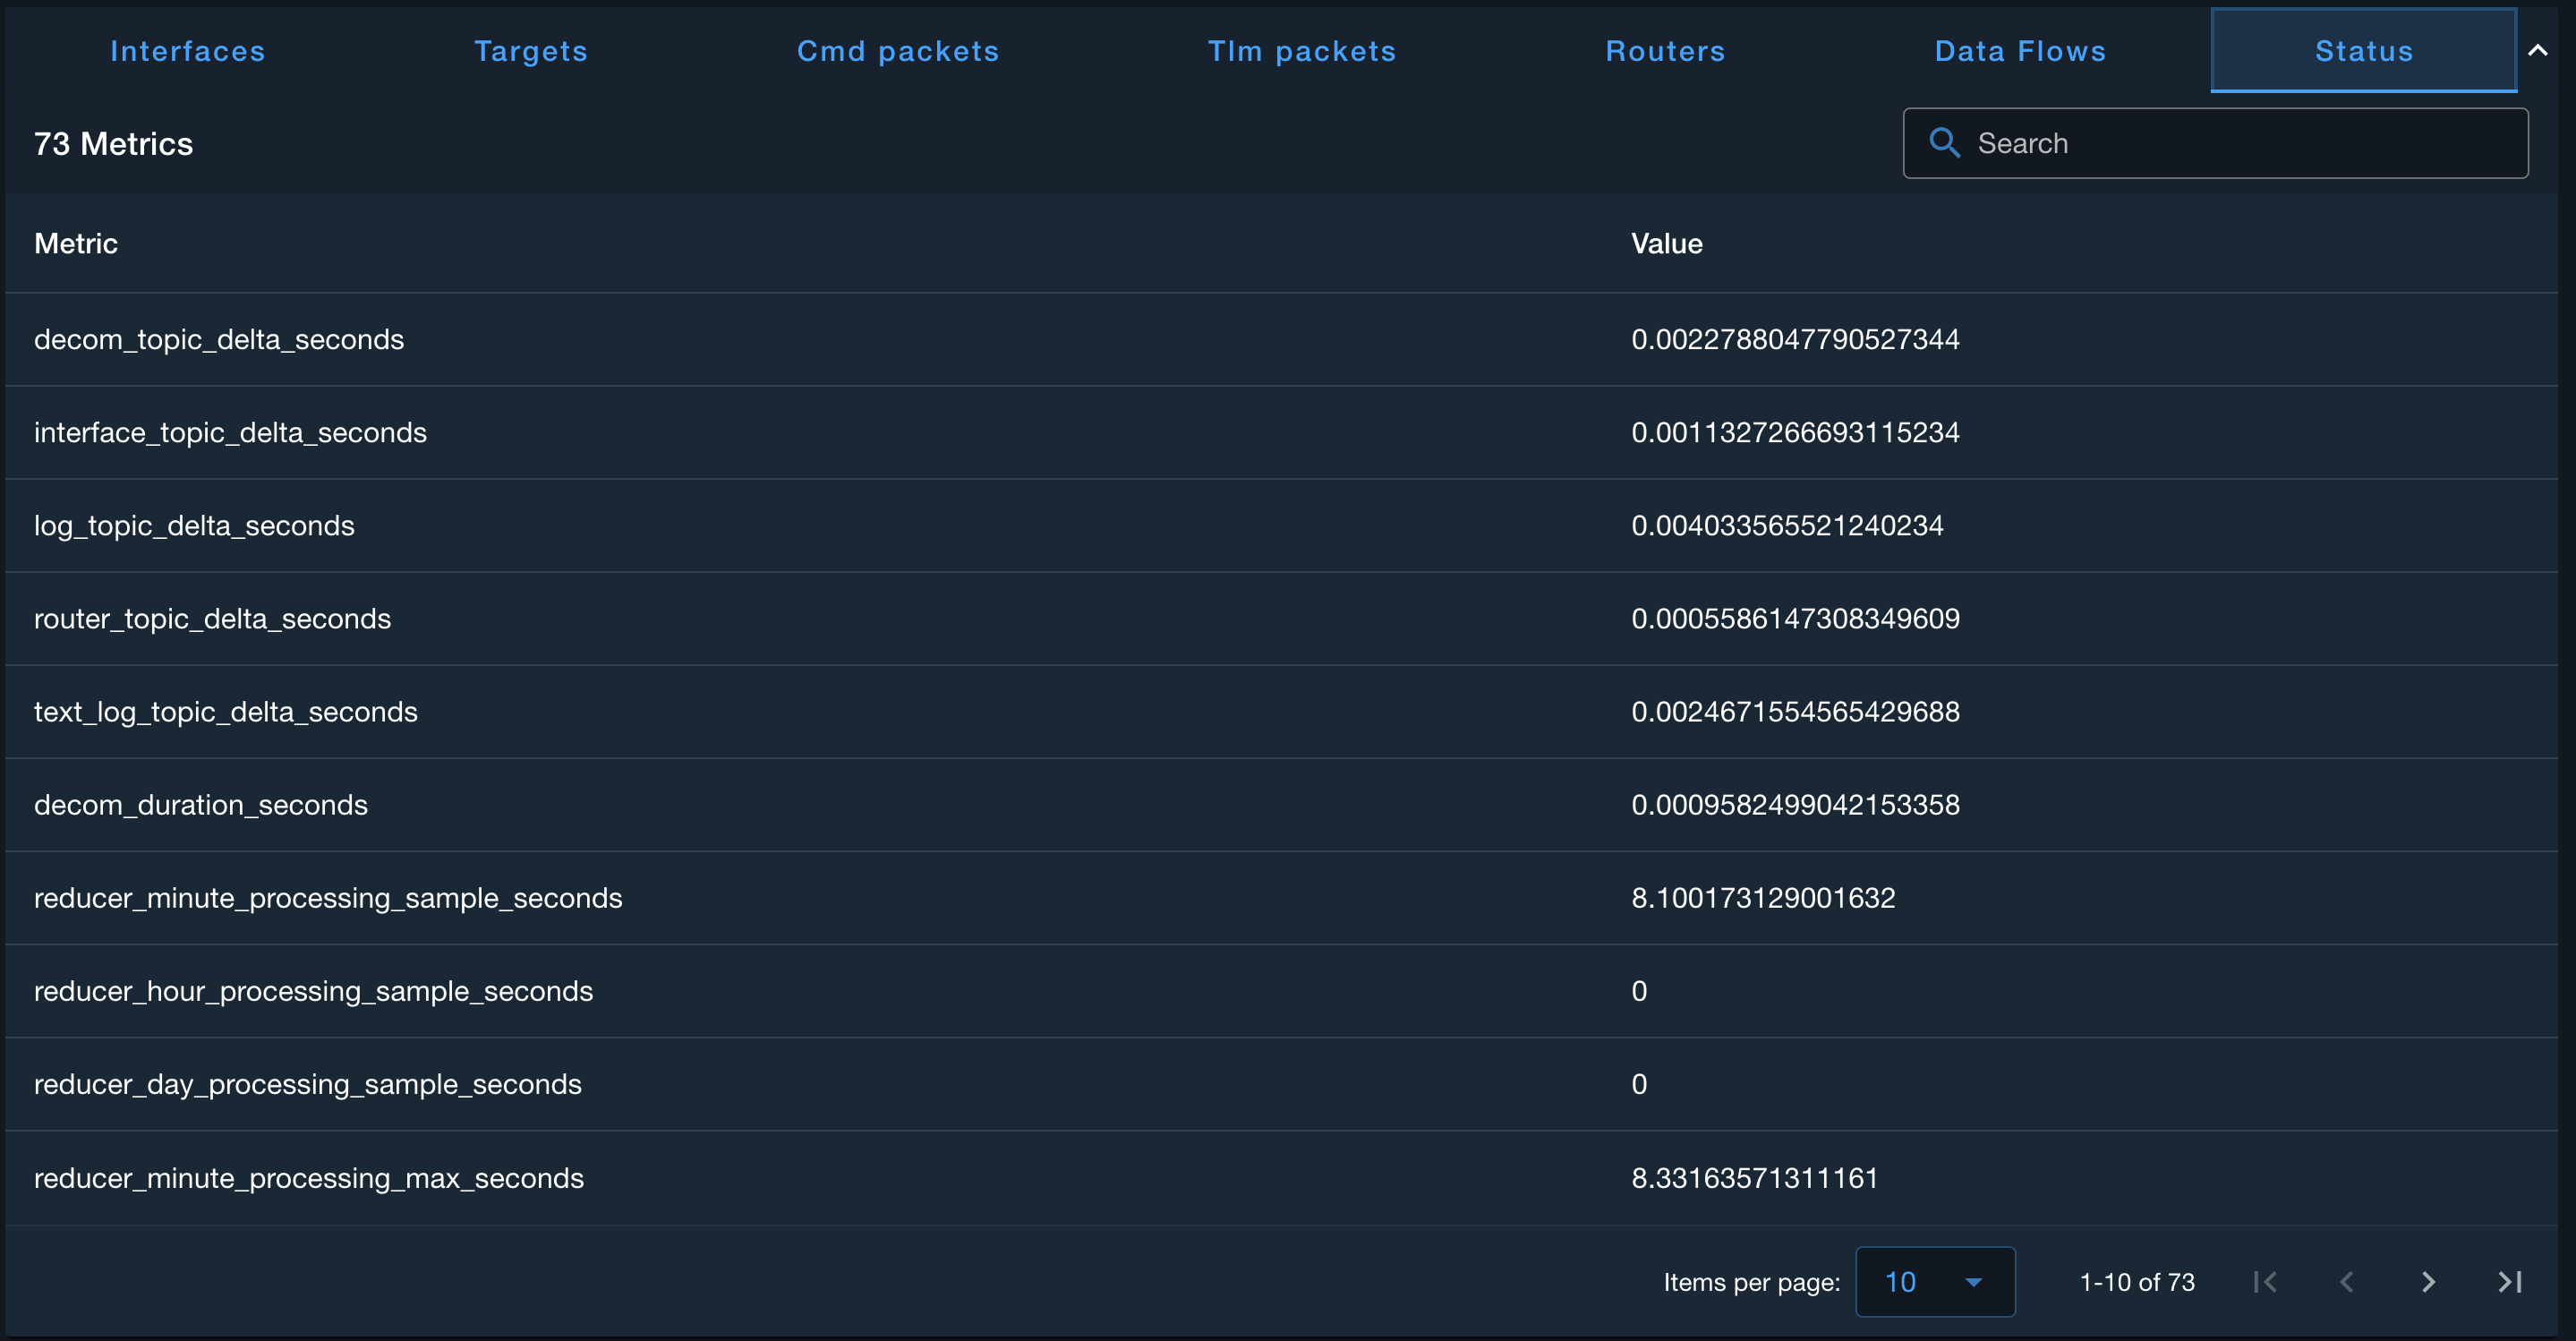Image resolution: width=2576 pixels, height=1341 pixels.
Task: Jump to the first page of metrics
Action: point(2266,1282)
